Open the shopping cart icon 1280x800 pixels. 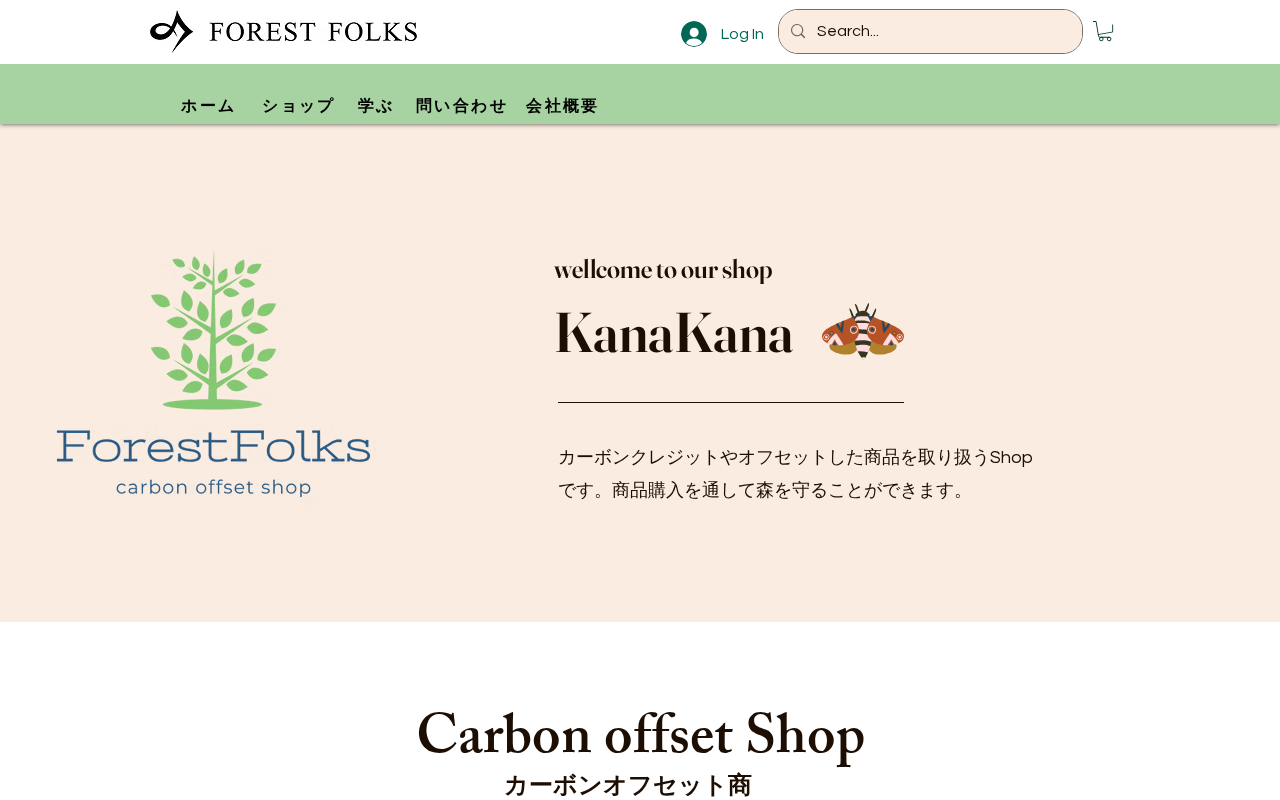1103,31
